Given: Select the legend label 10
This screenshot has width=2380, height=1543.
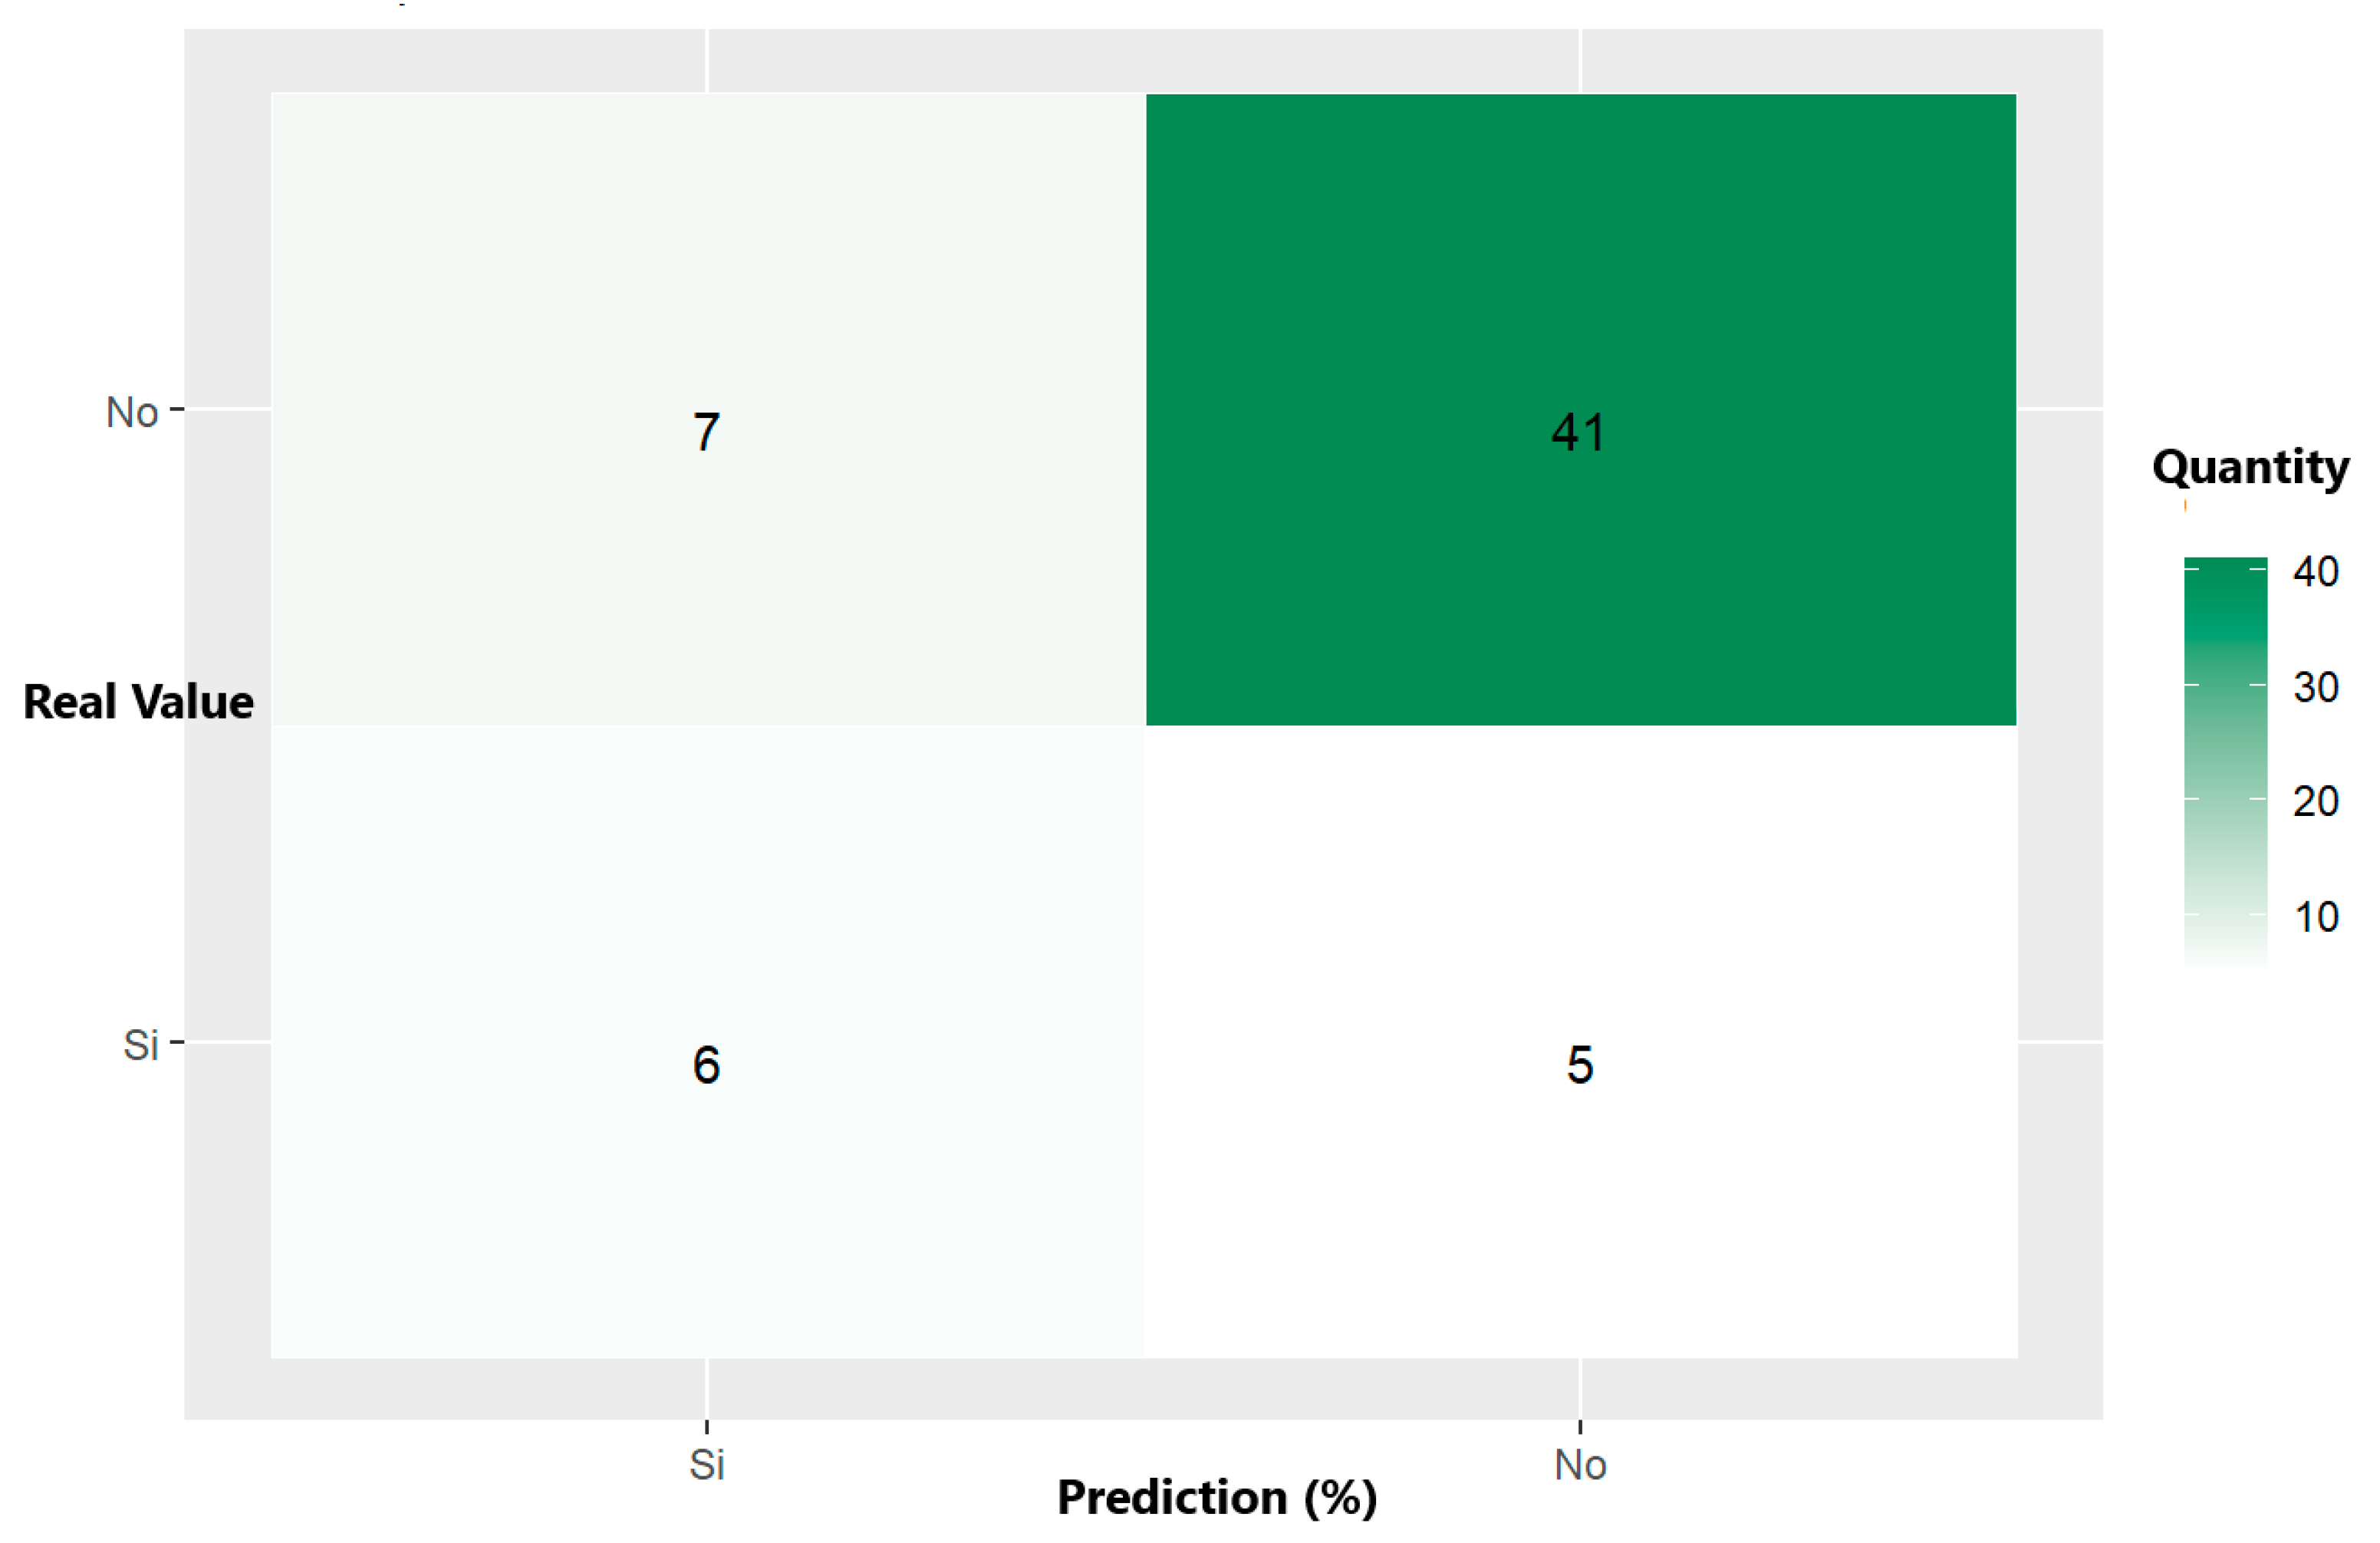Looking at the screenshot, I should pos(2316,917).
